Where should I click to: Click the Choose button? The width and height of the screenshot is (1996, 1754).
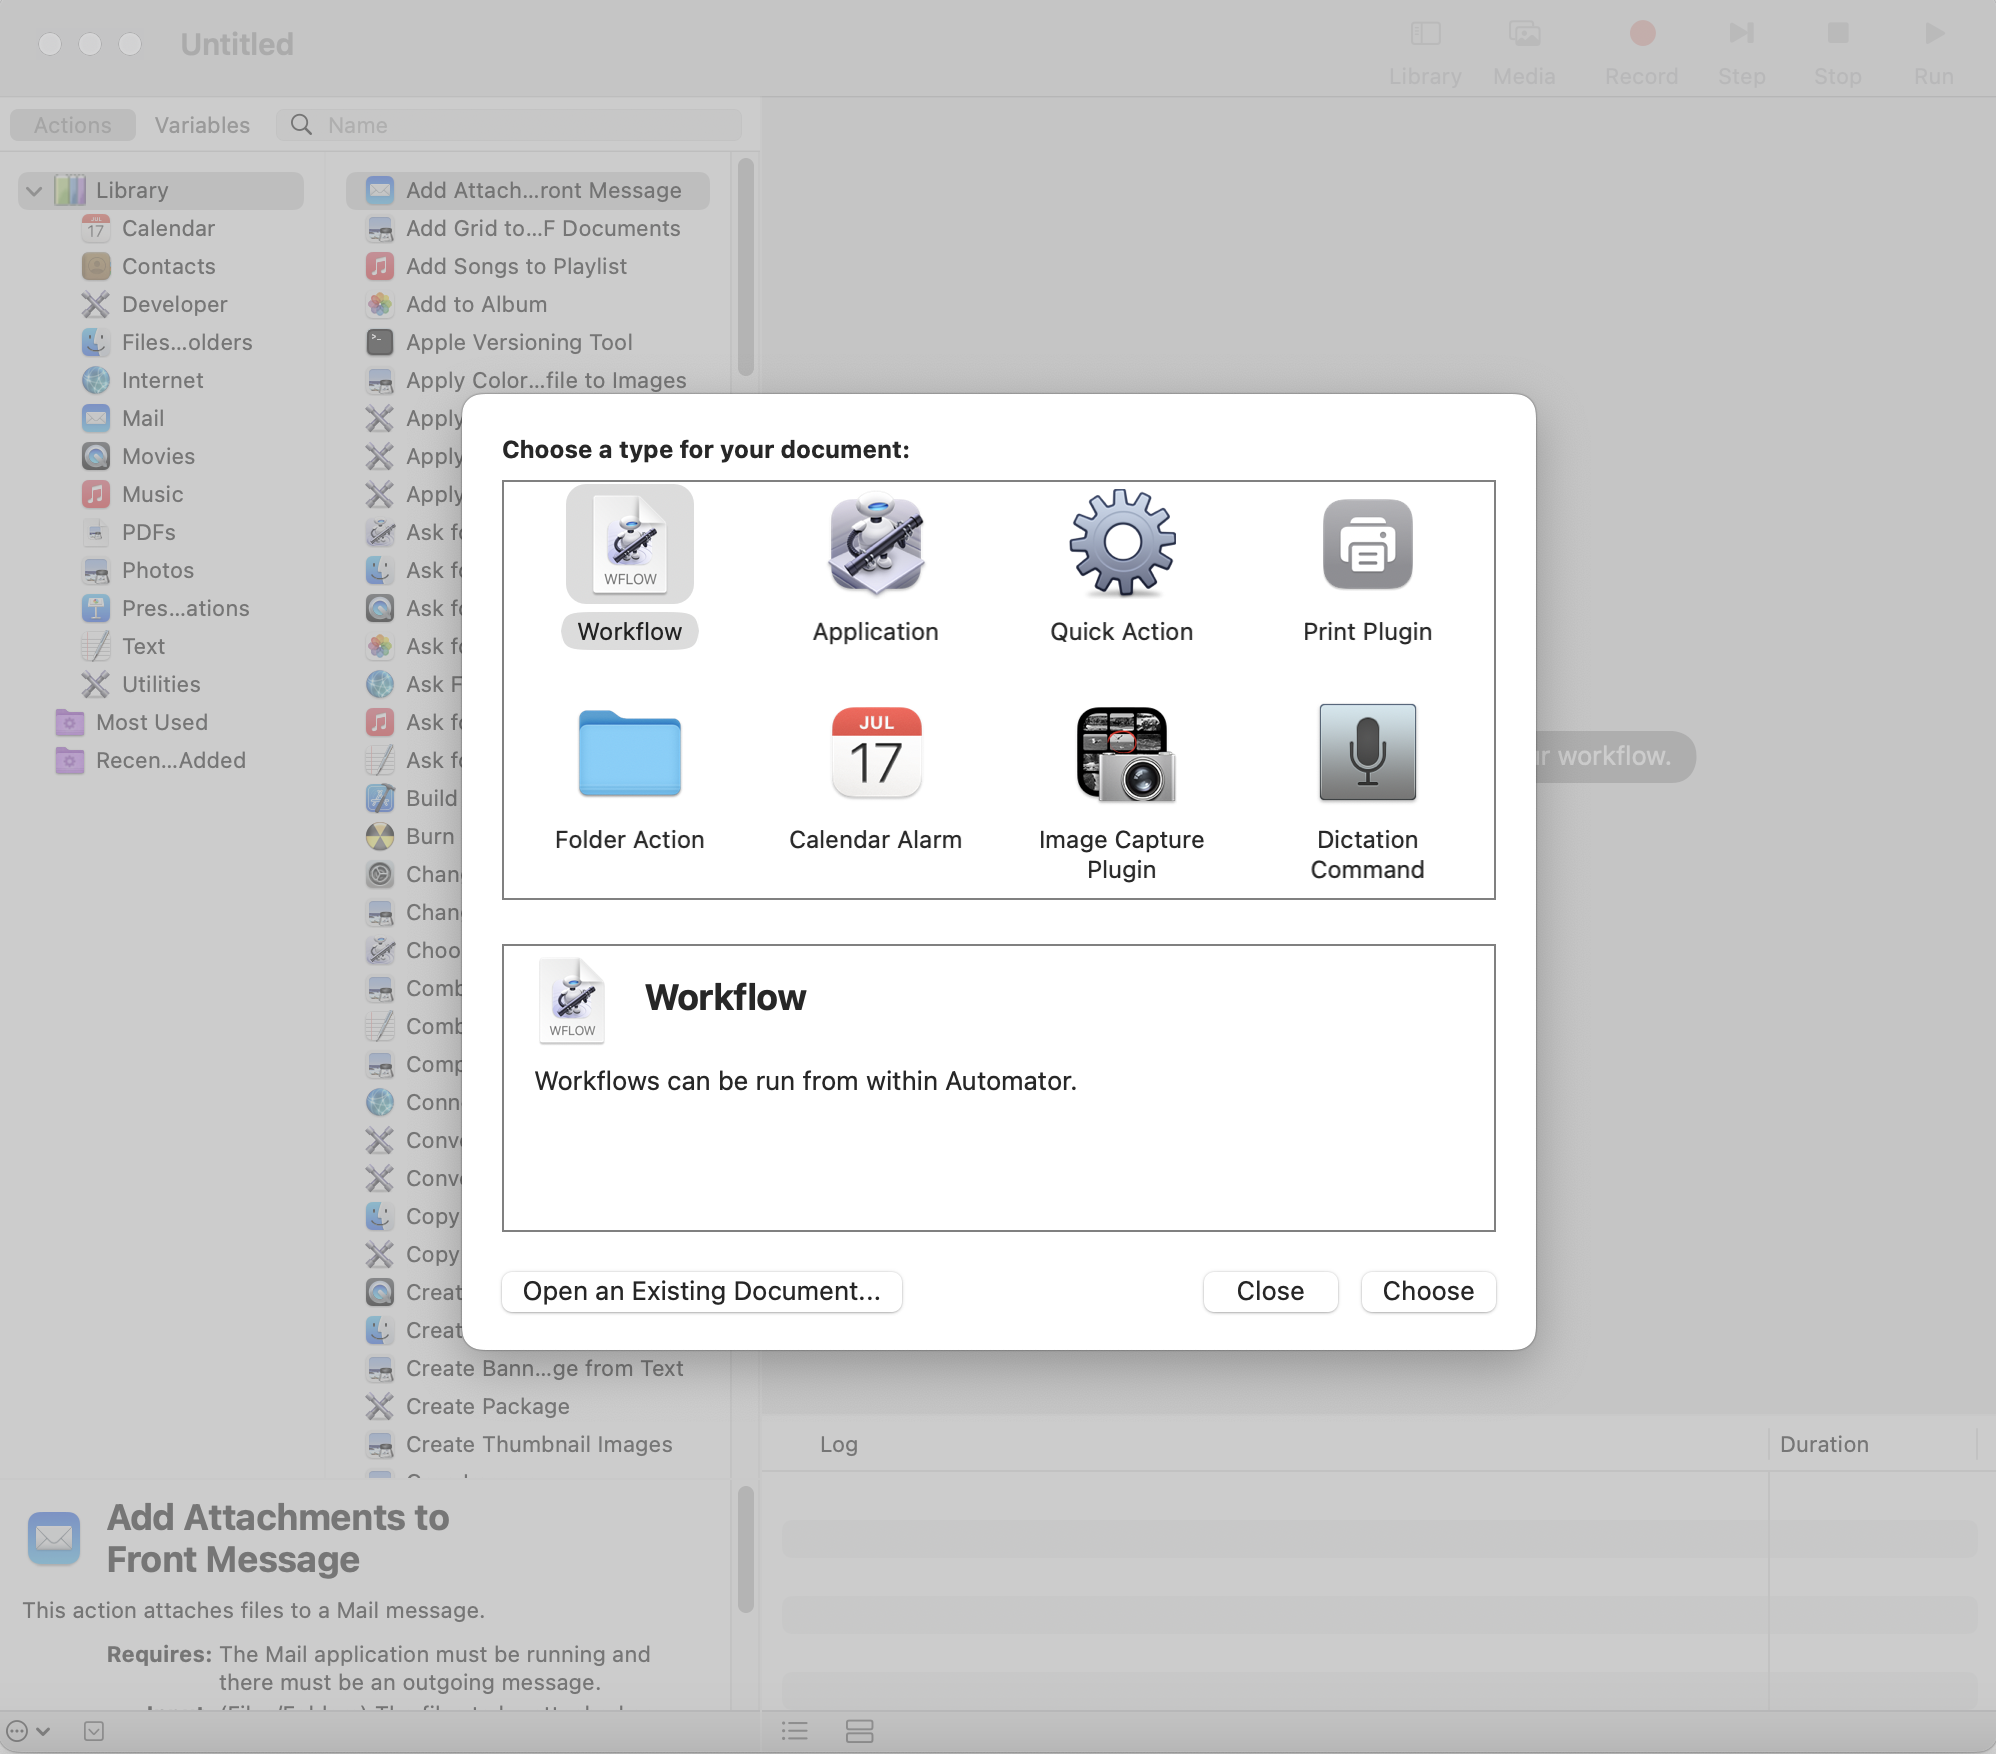1428,1291
